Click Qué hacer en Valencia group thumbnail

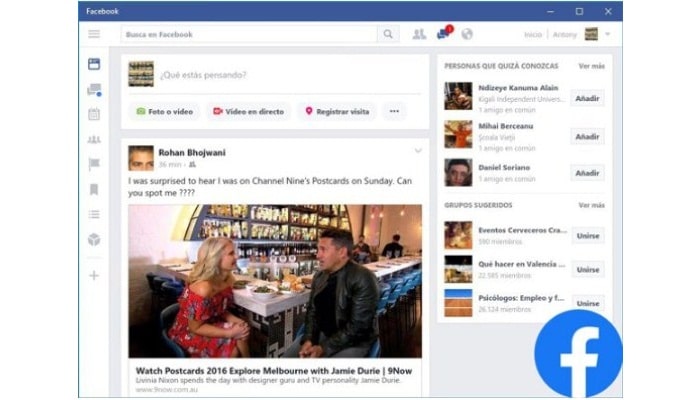pos(458,269)
